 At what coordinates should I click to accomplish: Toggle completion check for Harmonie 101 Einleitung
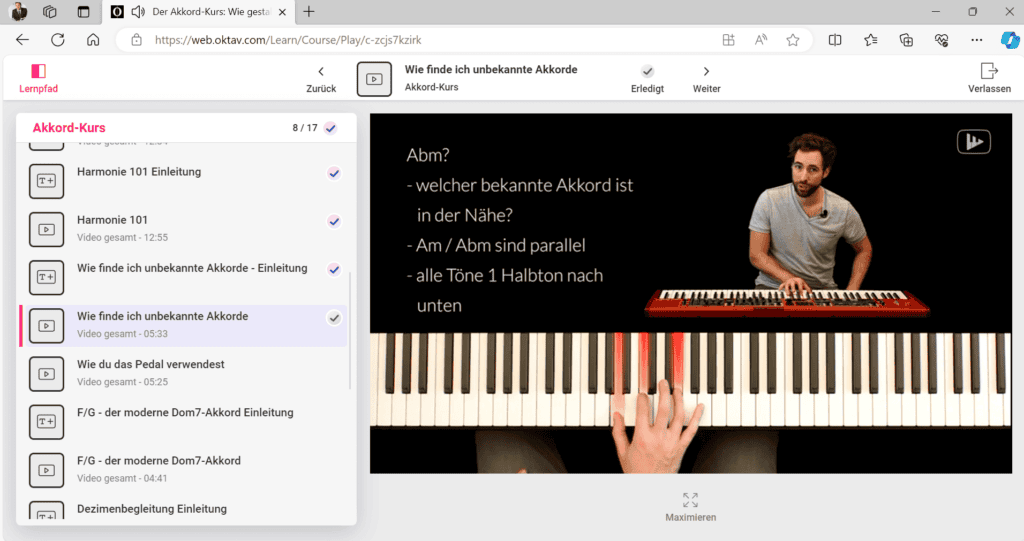click(x=334, y=173)
